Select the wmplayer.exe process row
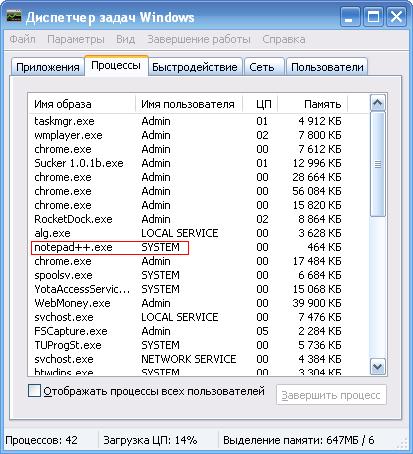Image resolution: width=413 pixels, height=454 pixels. [x=198, y=135]
